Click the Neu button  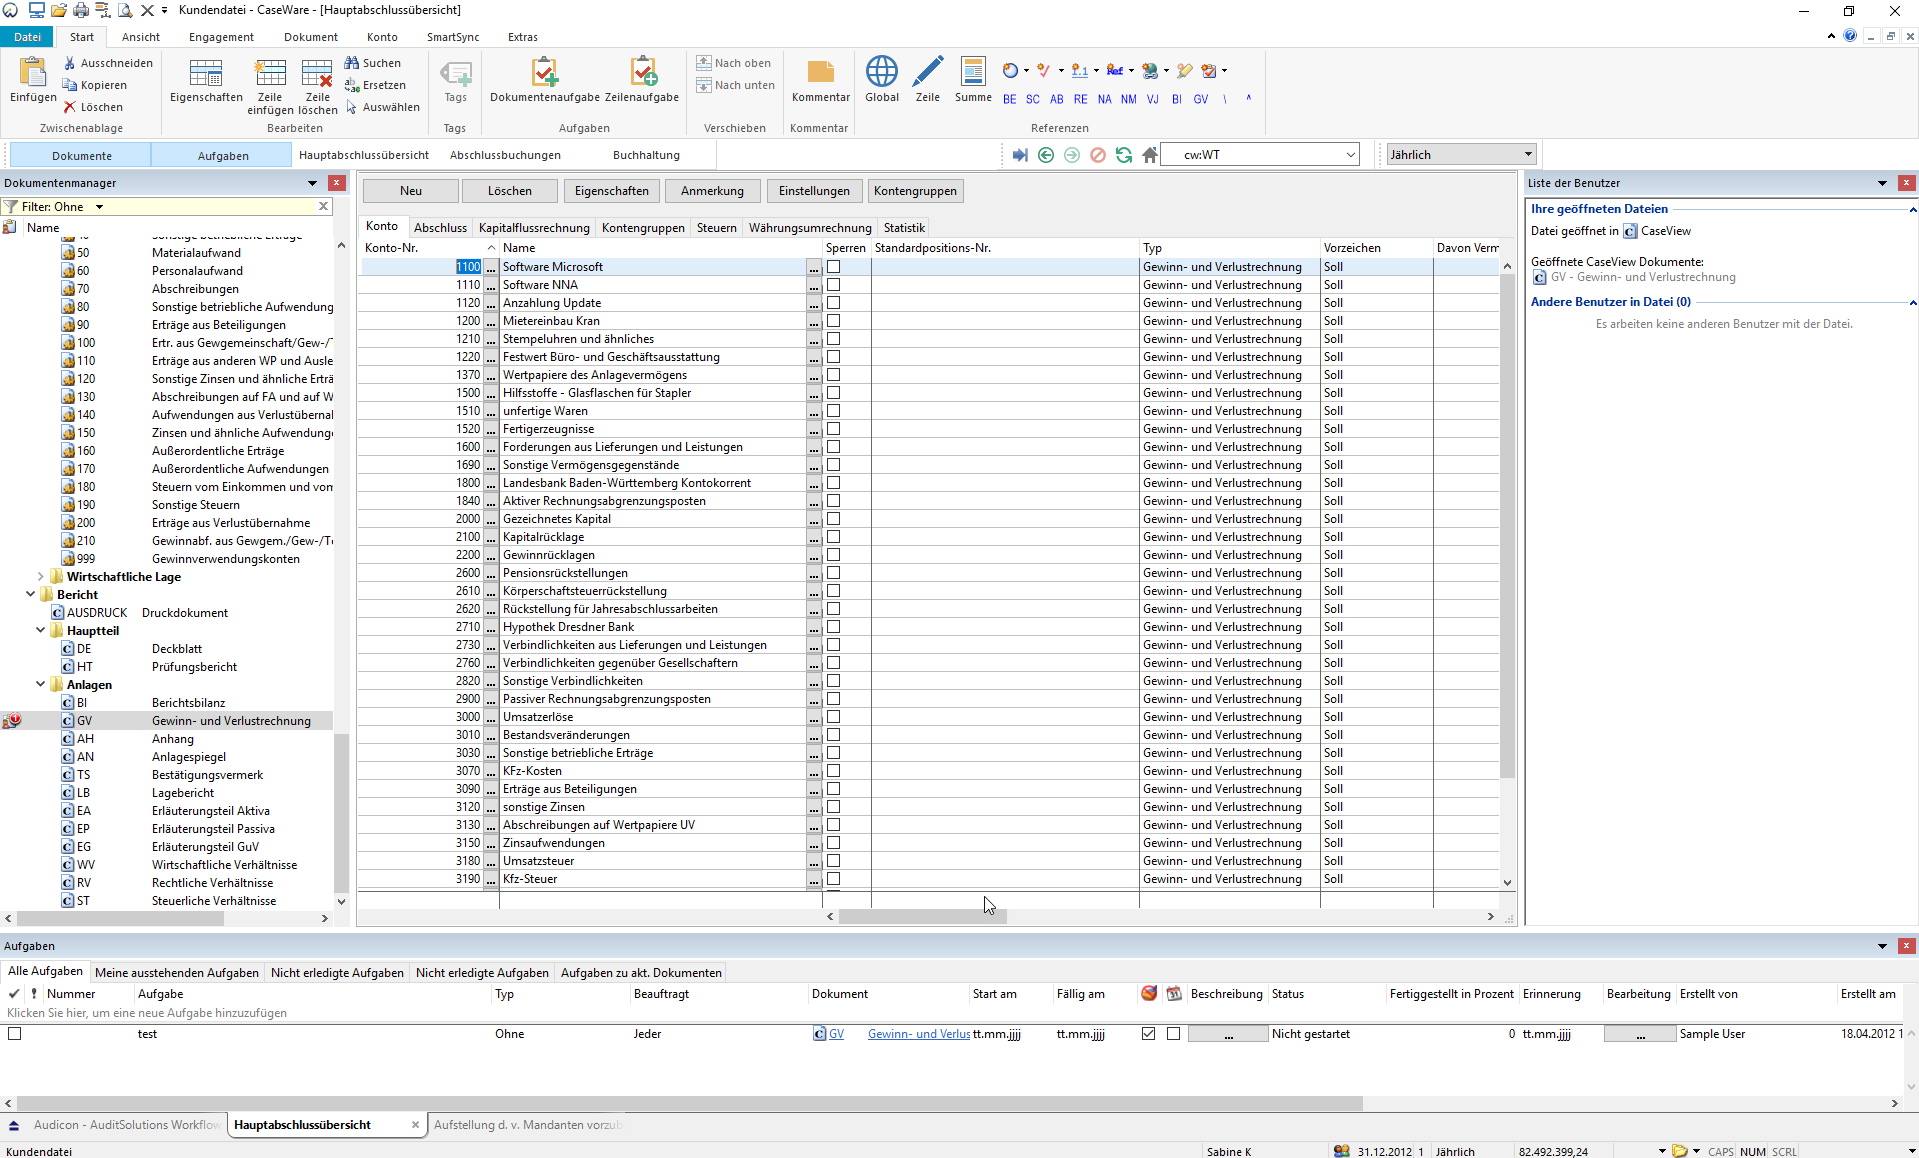(x=411, y=191)
